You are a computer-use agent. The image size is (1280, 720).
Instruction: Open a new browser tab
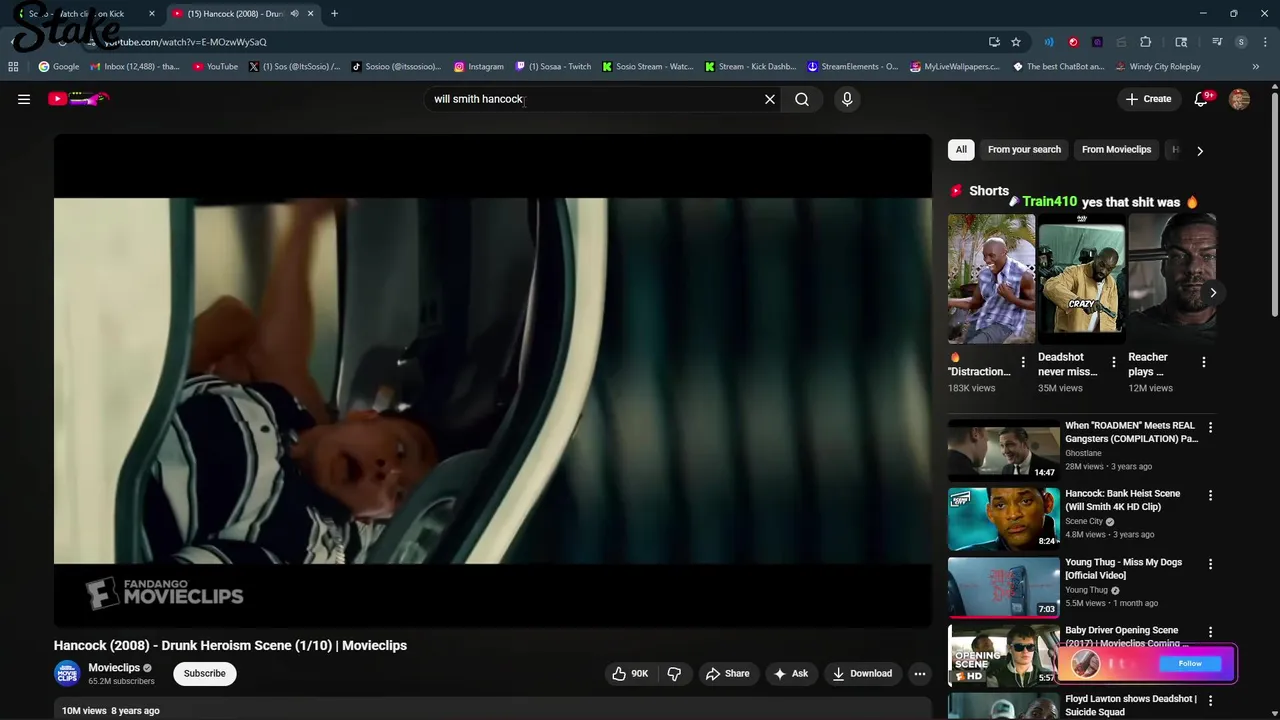coord(334,13)
